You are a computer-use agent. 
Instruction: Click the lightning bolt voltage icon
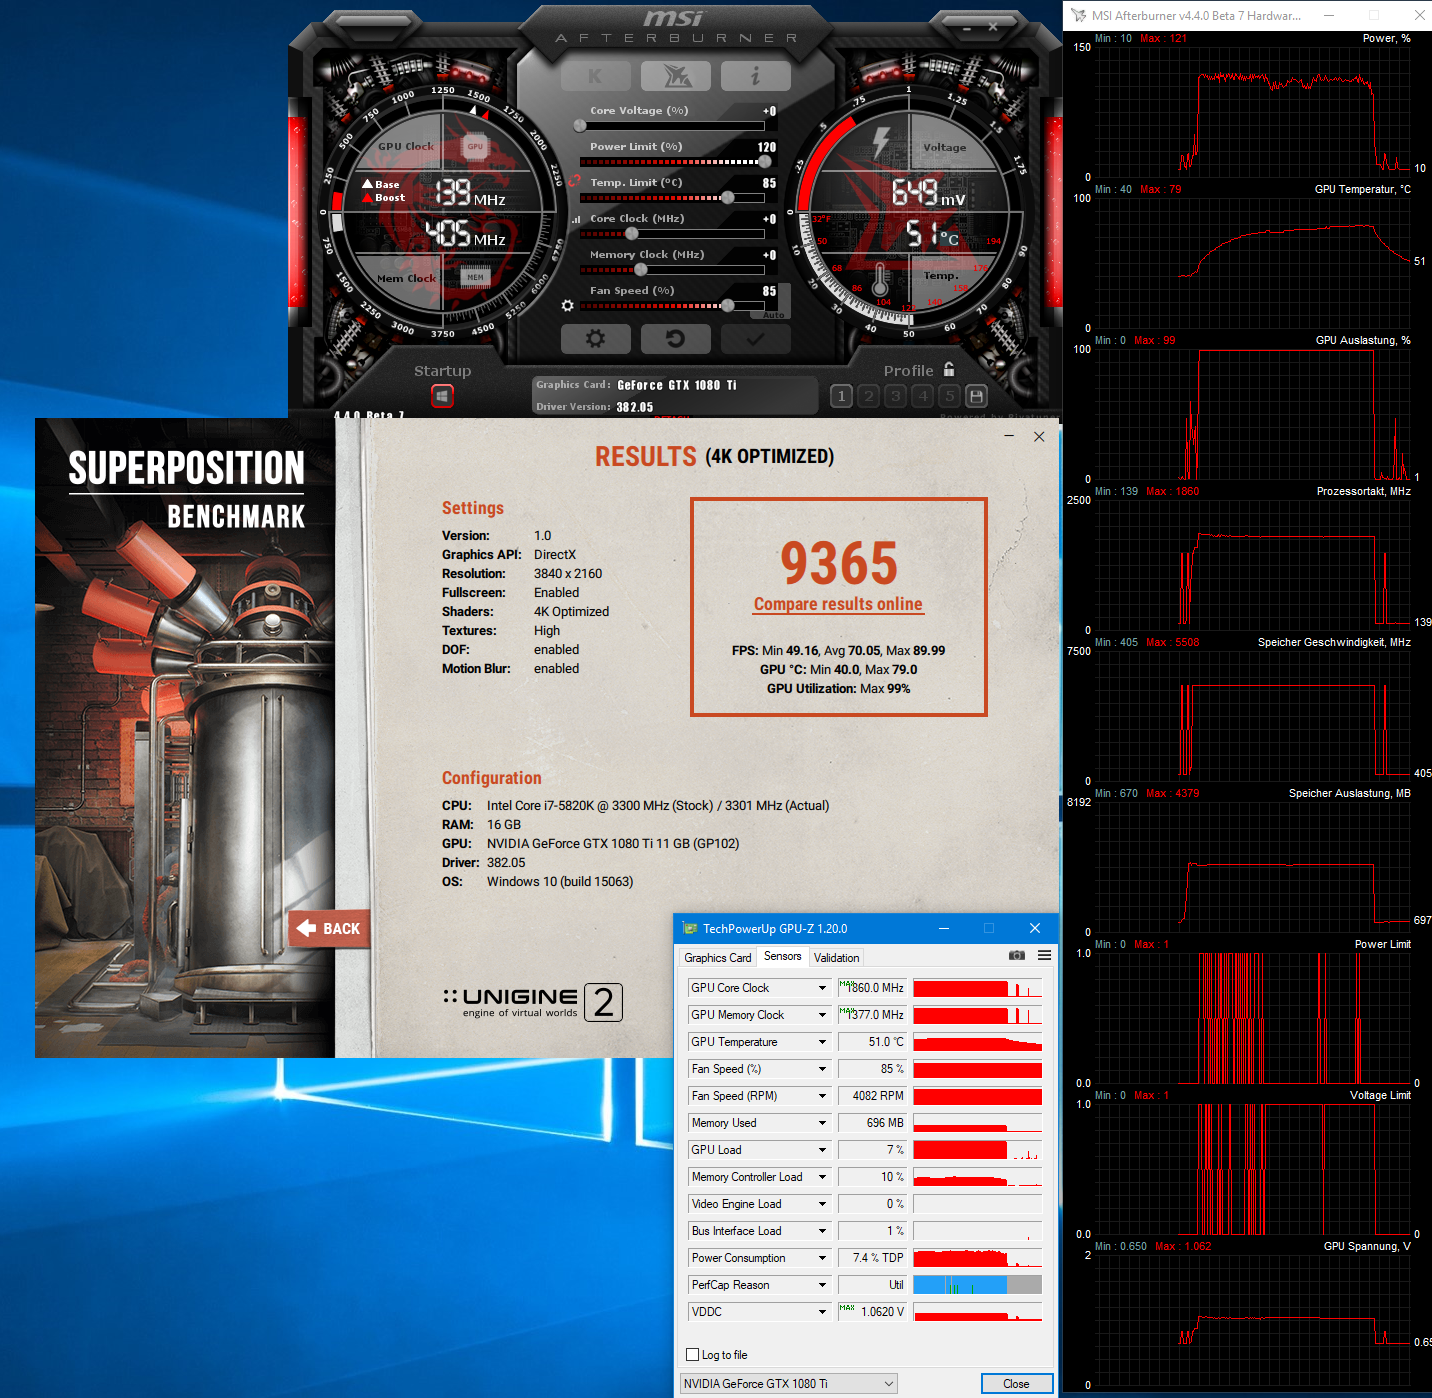881,142
